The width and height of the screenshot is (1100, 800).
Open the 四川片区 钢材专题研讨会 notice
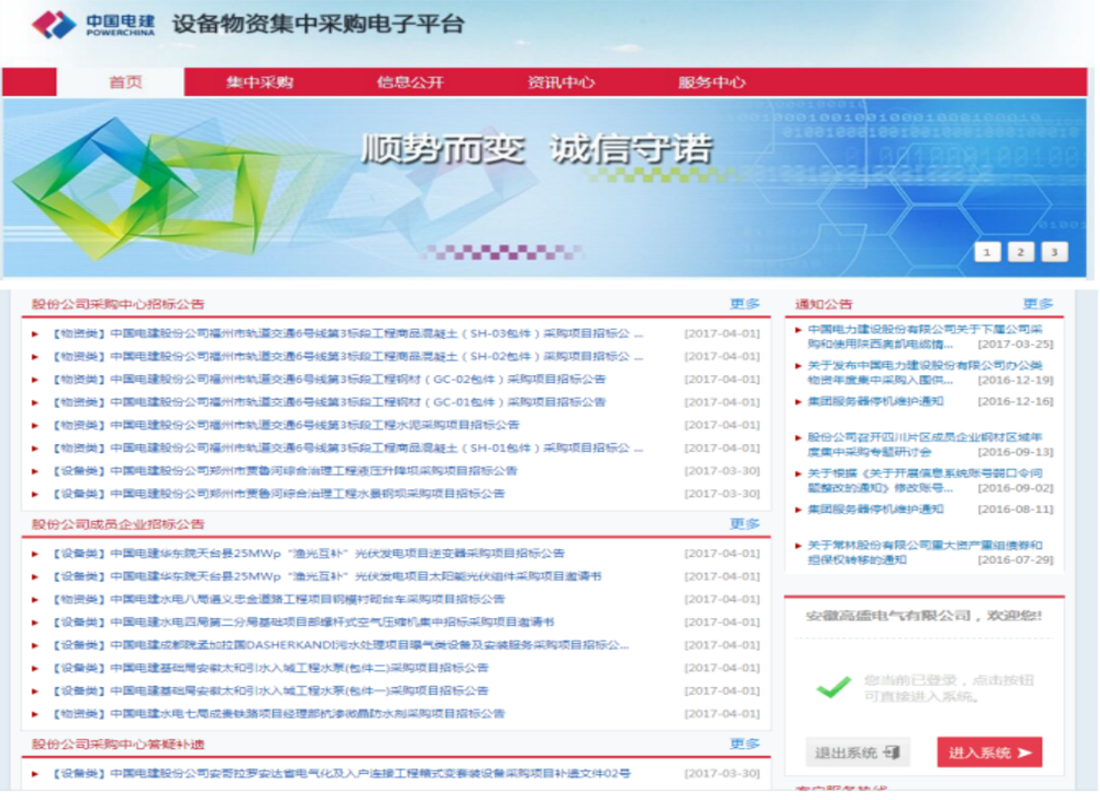pos(925,444)
